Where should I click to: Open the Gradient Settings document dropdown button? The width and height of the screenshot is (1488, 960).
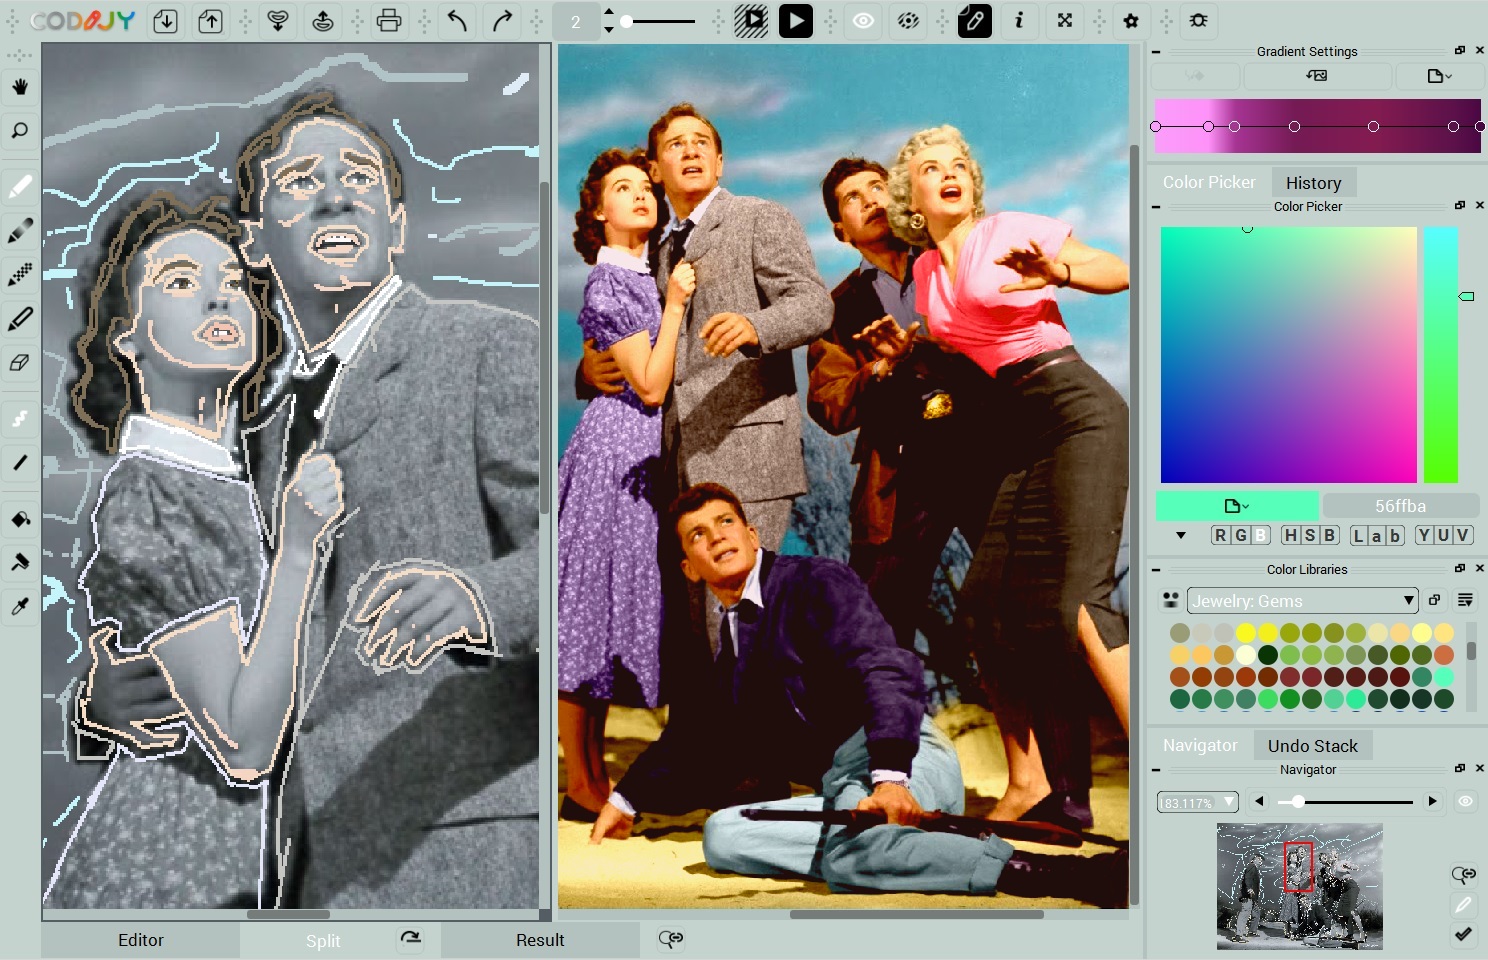pos(1439,76)
